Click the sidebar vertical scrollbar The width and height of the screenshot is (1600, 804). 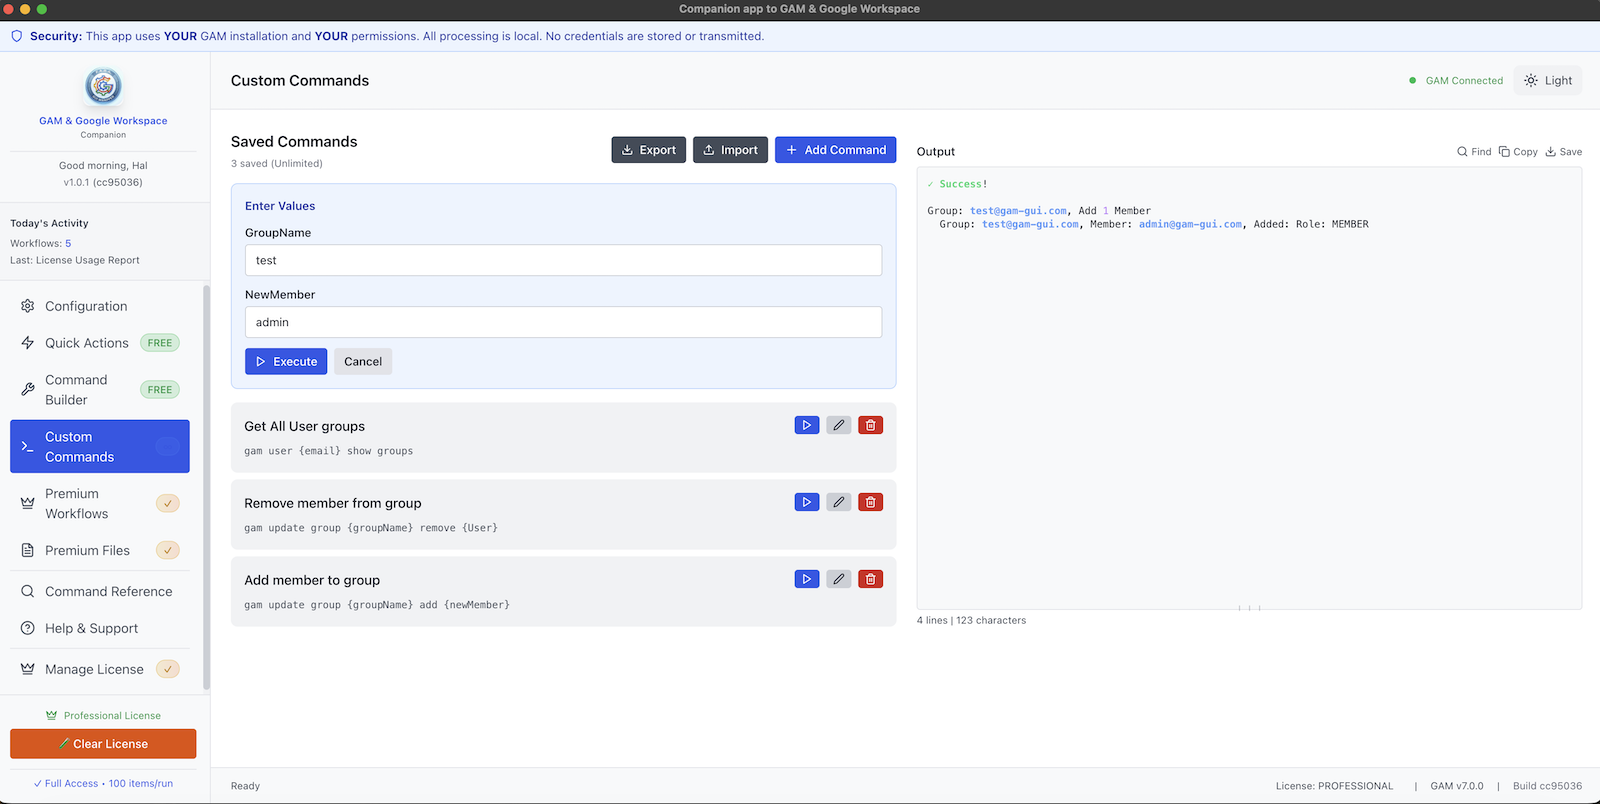[x=206, y=488]
